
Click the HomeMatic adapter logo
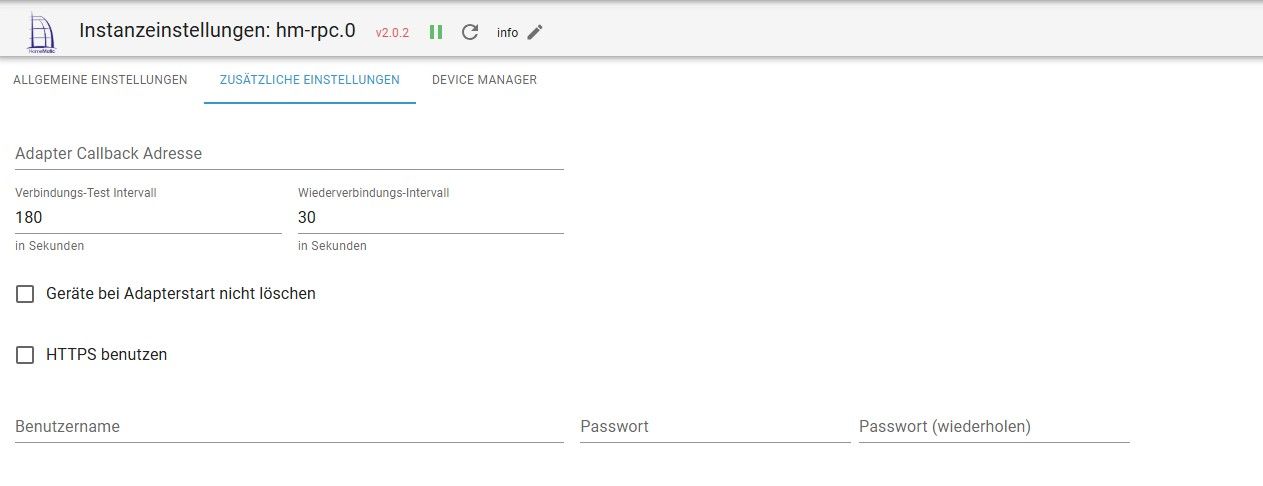coord(41,32)
